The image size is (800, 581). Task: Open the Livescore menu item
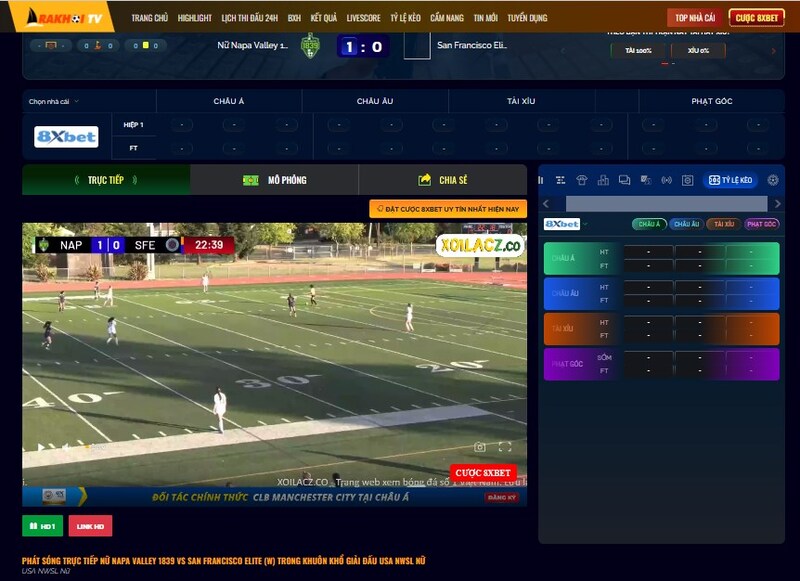coord(363,18)
